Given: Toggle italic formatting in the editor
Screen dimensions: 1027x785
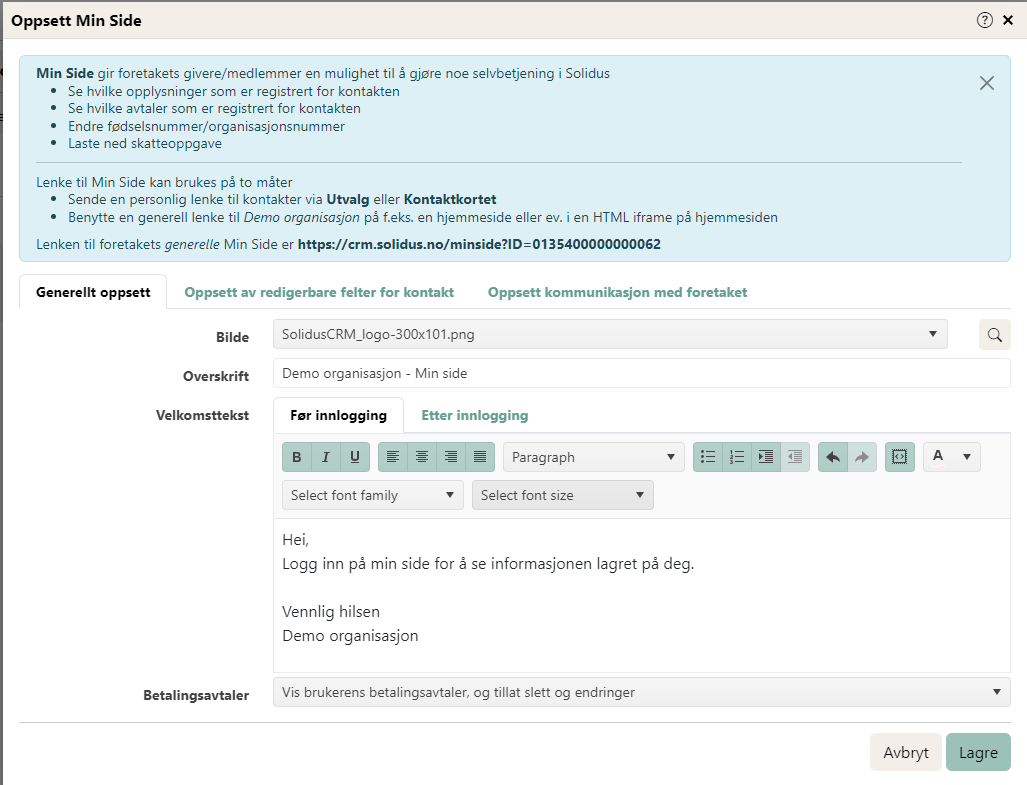Looking at the screenshot, I should click(325, 457).
